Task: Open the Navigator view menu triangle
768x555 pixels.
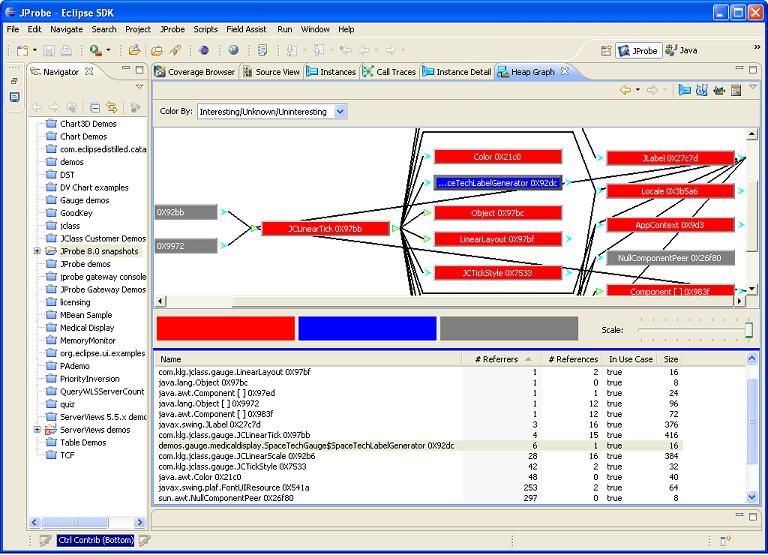Action: coord(140,87)
